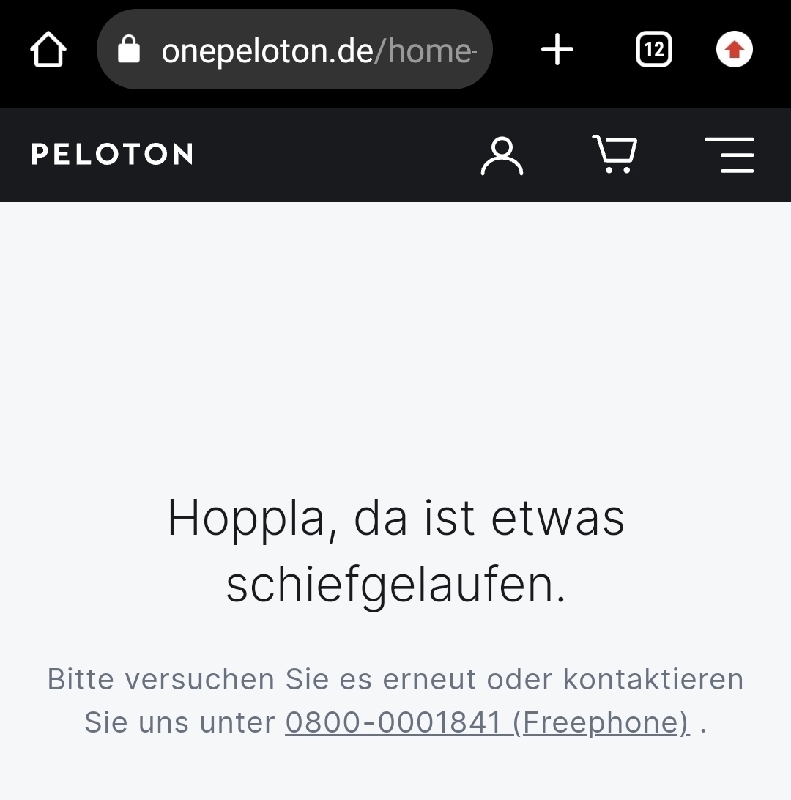Click the "Sie uns unter" text
The width and height of the screenshot is (791, 800).
[x=180, y=722]
